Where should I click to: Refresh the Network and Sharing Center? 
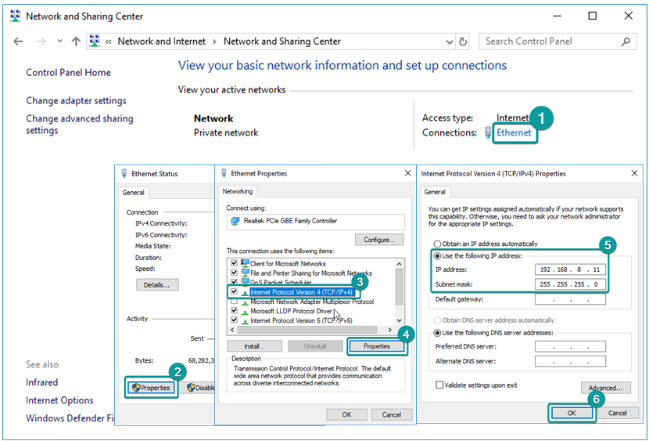(463, 41)
